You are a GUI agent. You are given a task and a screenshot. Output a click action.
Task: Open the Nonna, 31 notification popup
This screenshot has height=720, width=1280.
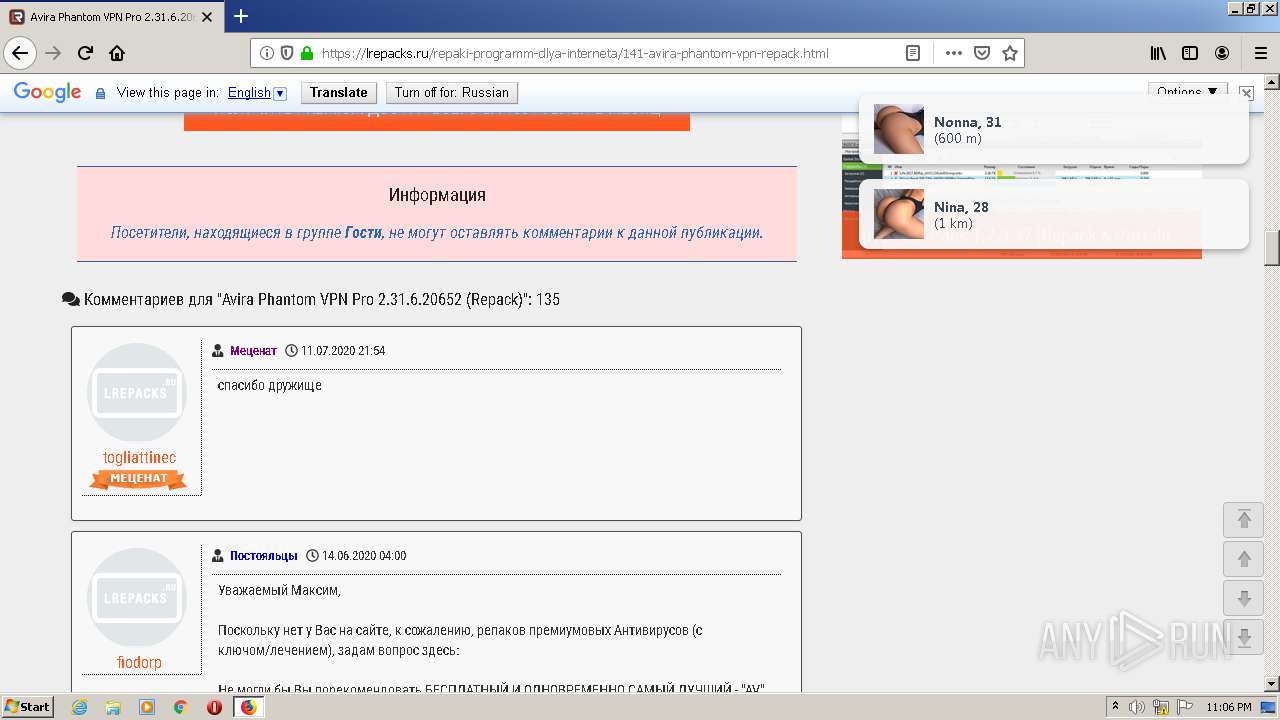(x=1054, y=129)
